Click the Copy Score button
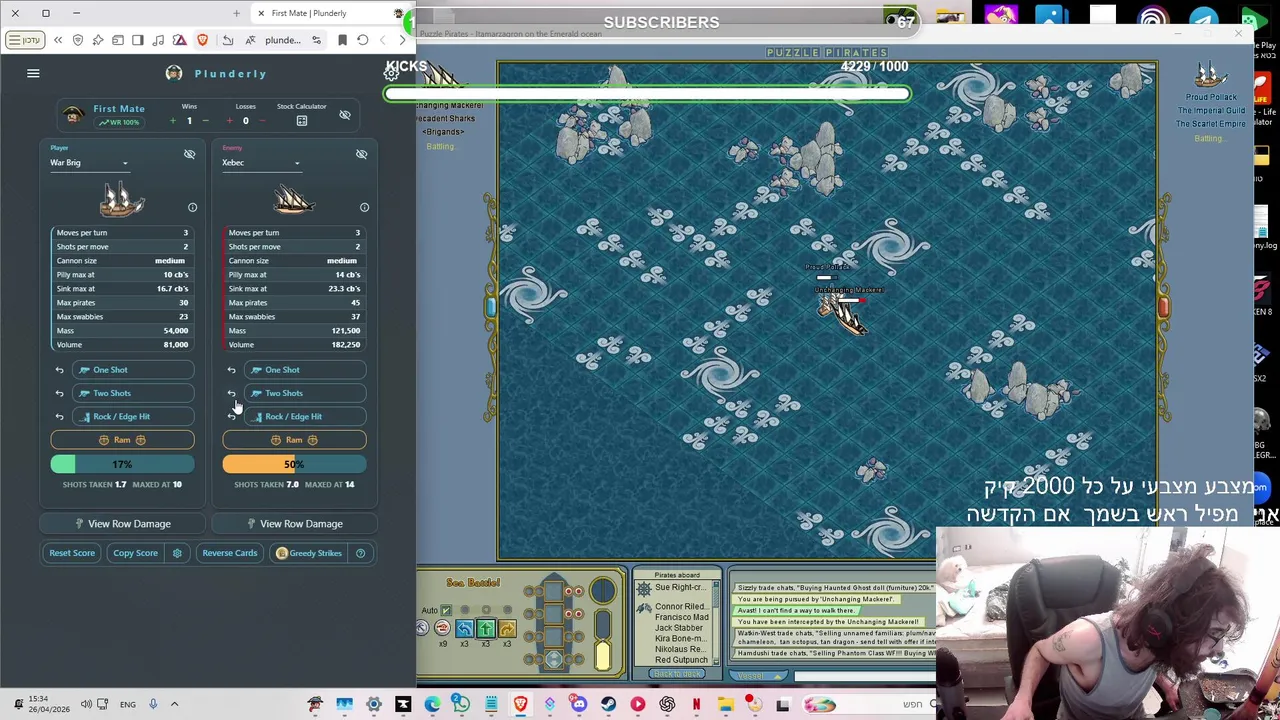This screenshot has height=720, width=1280. 135,553
